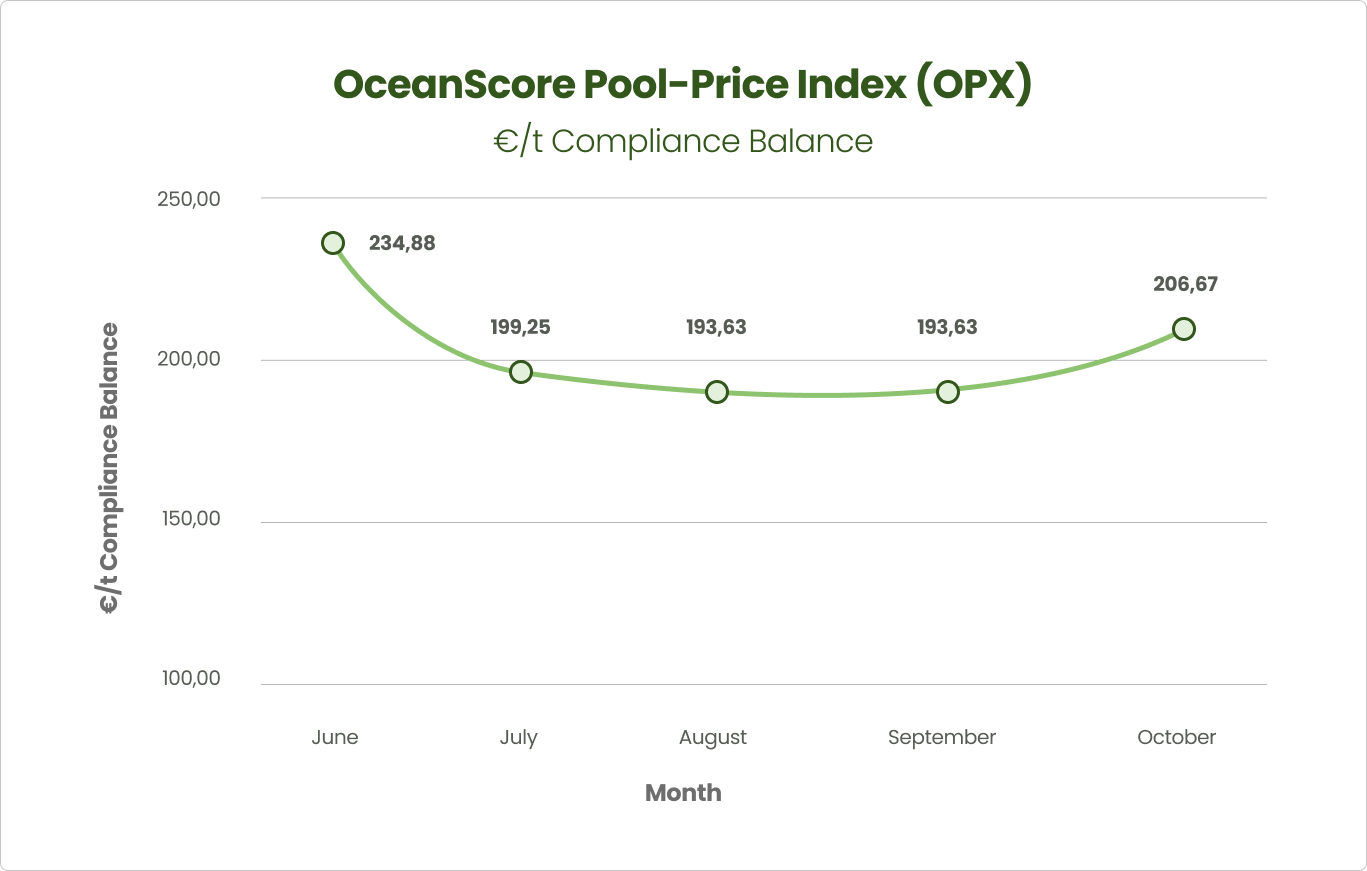Select the 193,63 label above September
The height and width of the screenshot is (871, 1367).
point(947,327)
